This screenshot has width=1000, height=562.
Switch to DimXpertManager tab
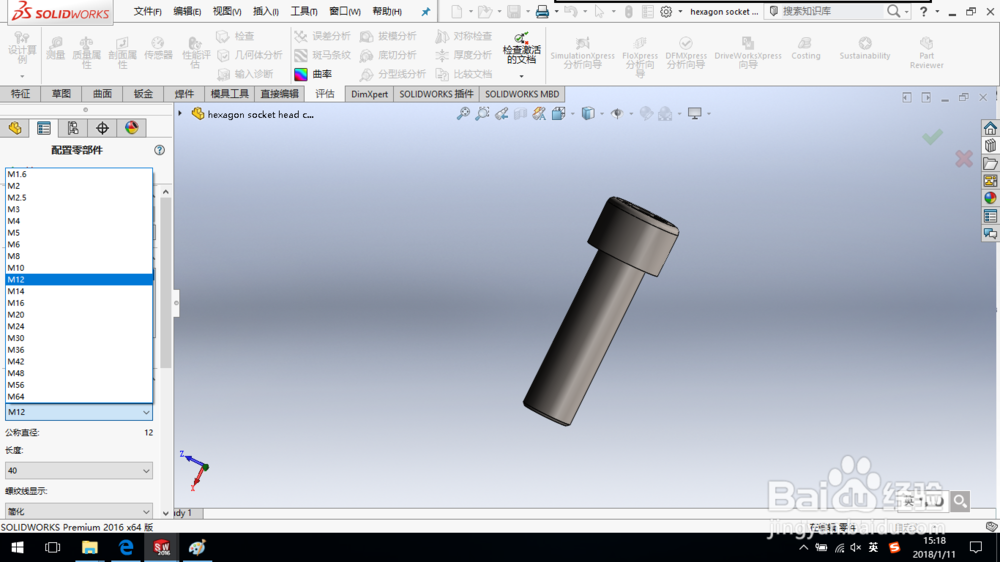coord(102,128)
